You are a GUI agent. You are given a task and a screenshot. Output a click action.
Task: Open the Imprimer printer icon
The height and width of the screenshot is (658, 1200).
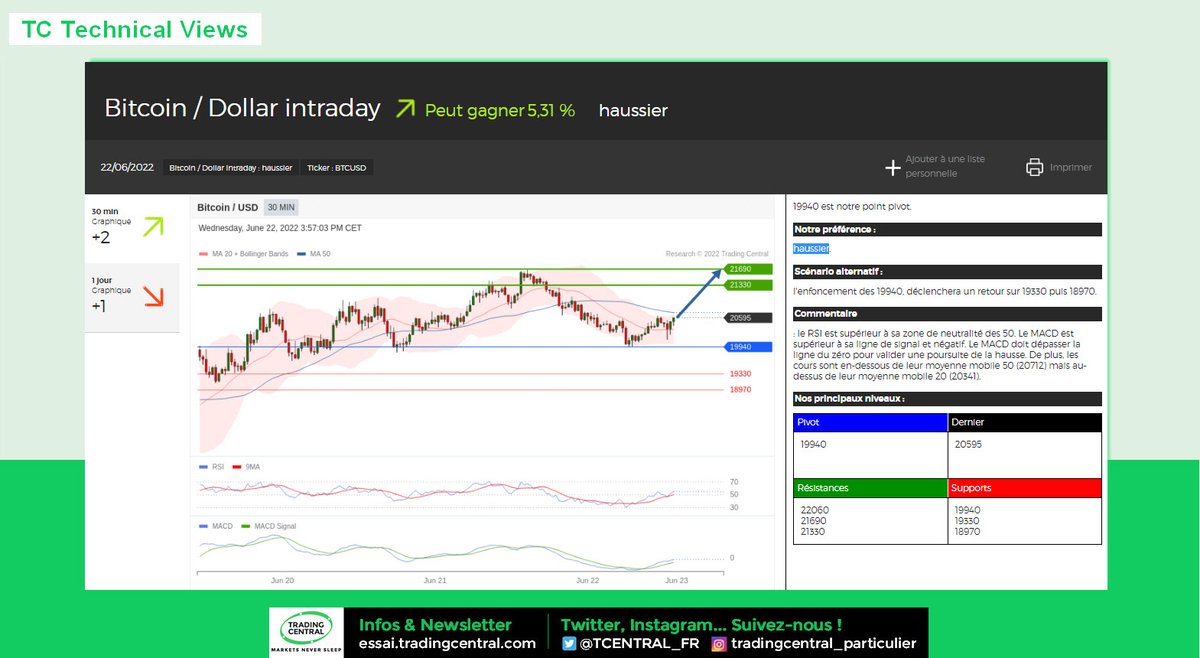(1035, 166)
